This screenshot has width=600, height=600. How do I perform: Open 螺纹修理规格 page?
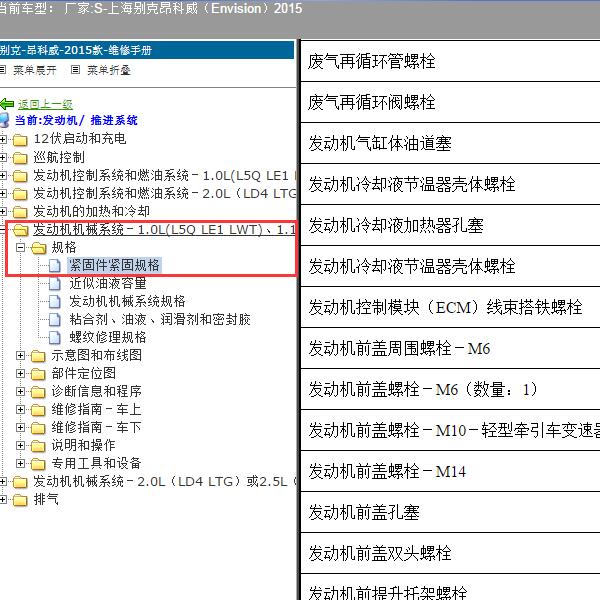108,337
